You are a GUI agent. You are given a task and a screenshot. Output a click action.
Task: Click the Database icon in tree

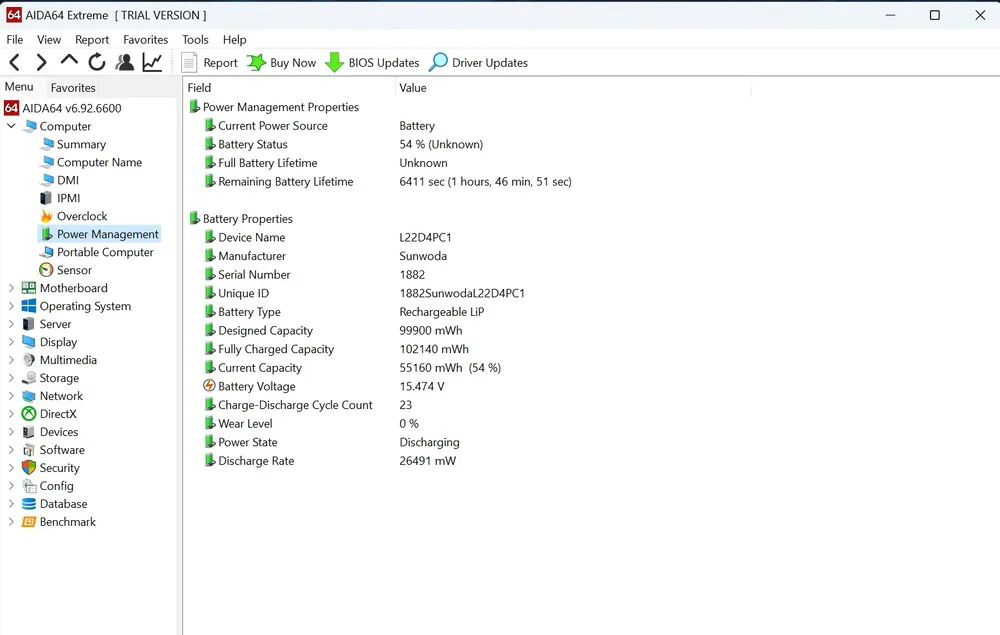click(x=29, y=504)
